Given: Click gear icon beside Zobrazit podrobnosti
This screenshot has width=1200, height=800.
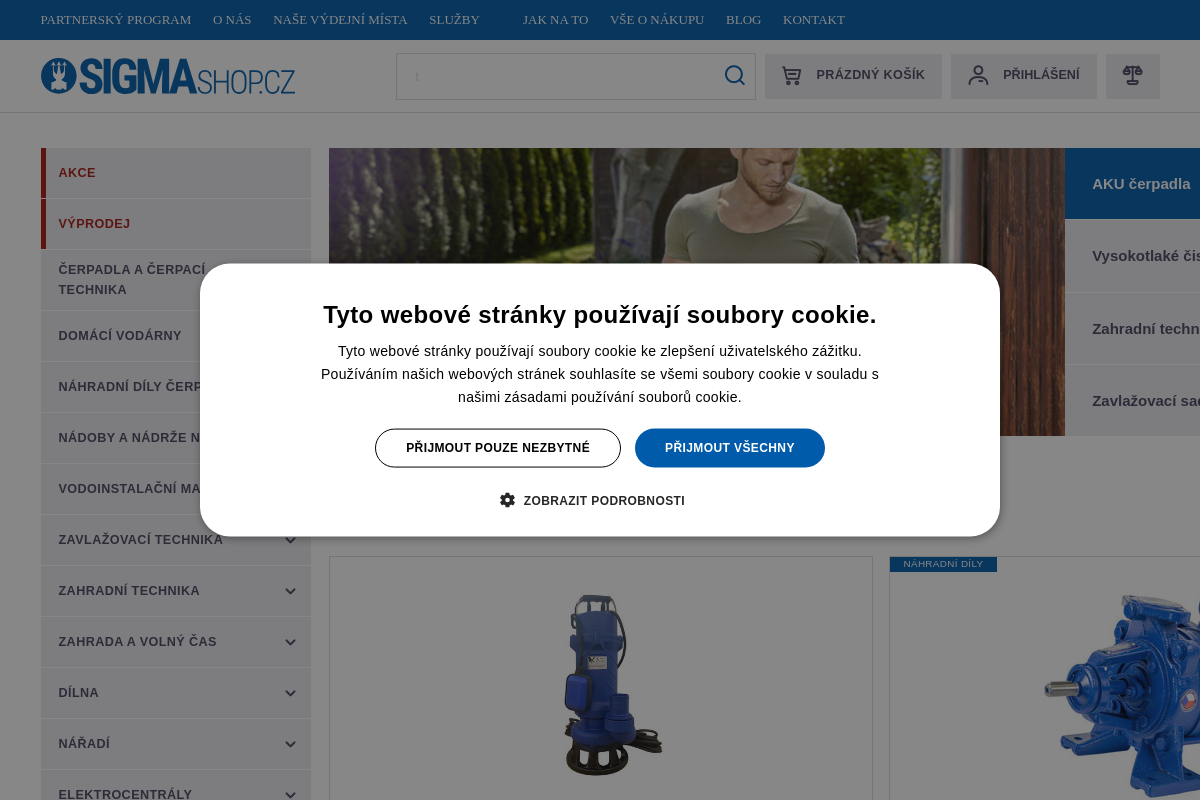Looking at the screenshot, I should click(507, 500).
